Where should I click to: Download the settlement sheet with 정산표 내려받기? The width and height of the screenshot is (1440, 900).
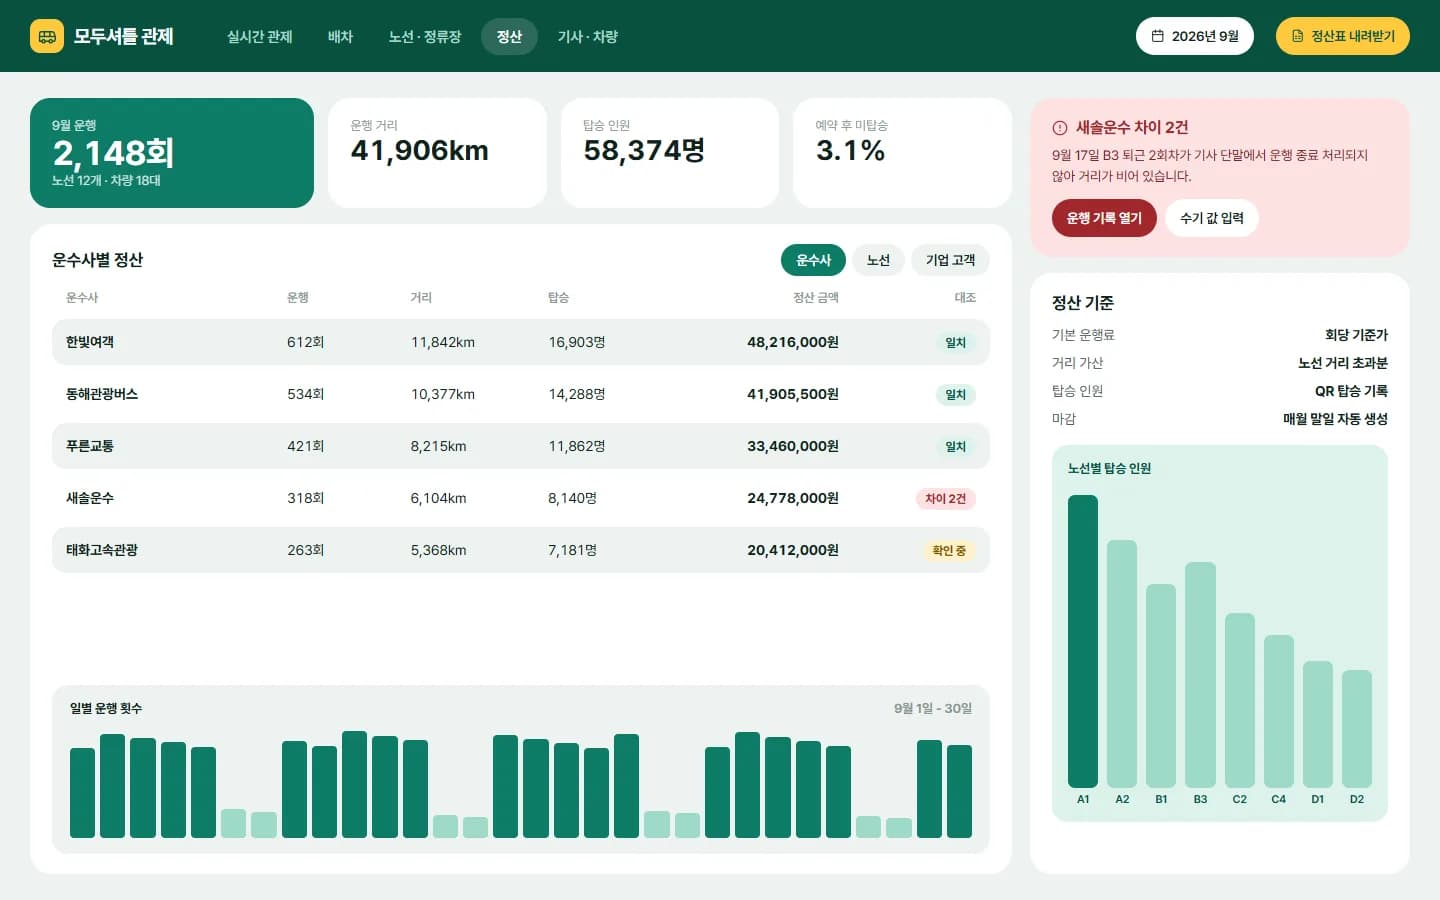(x=1343, y=36)
